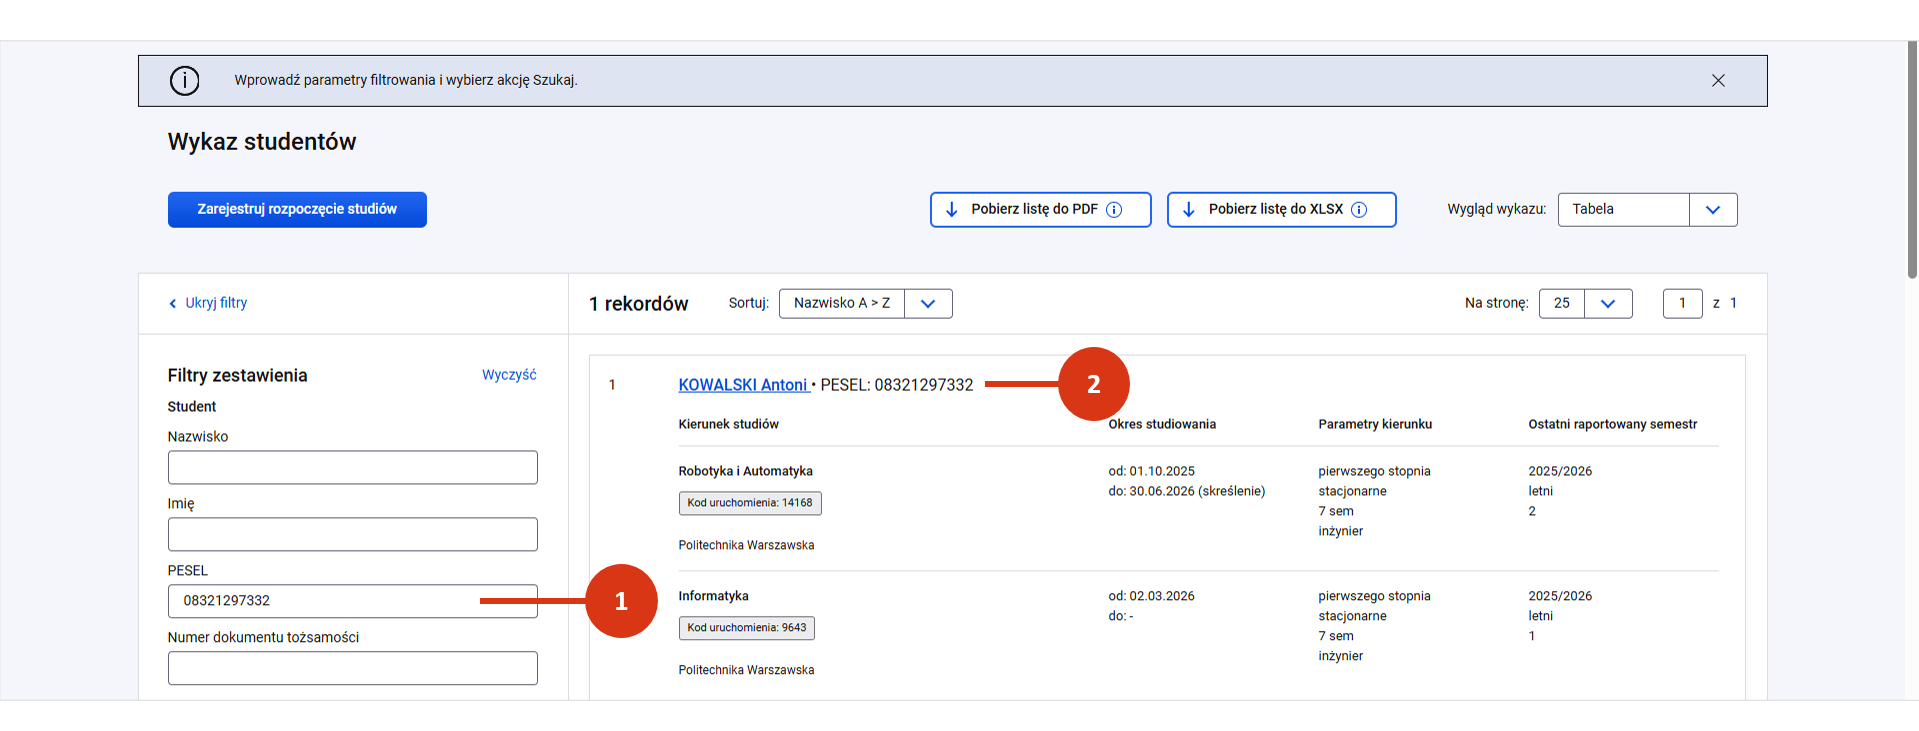The image size is (1919, 731).
Task: Click Politechnika Warszawska under Robotyka i Automatyka
Action: coord(746,545)
